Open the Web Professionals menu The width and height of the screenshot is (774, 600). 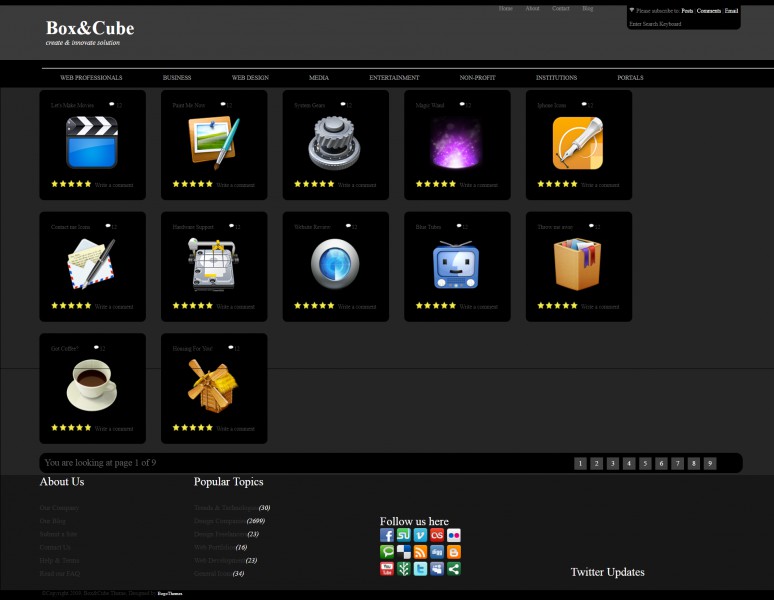coord(91,77)
